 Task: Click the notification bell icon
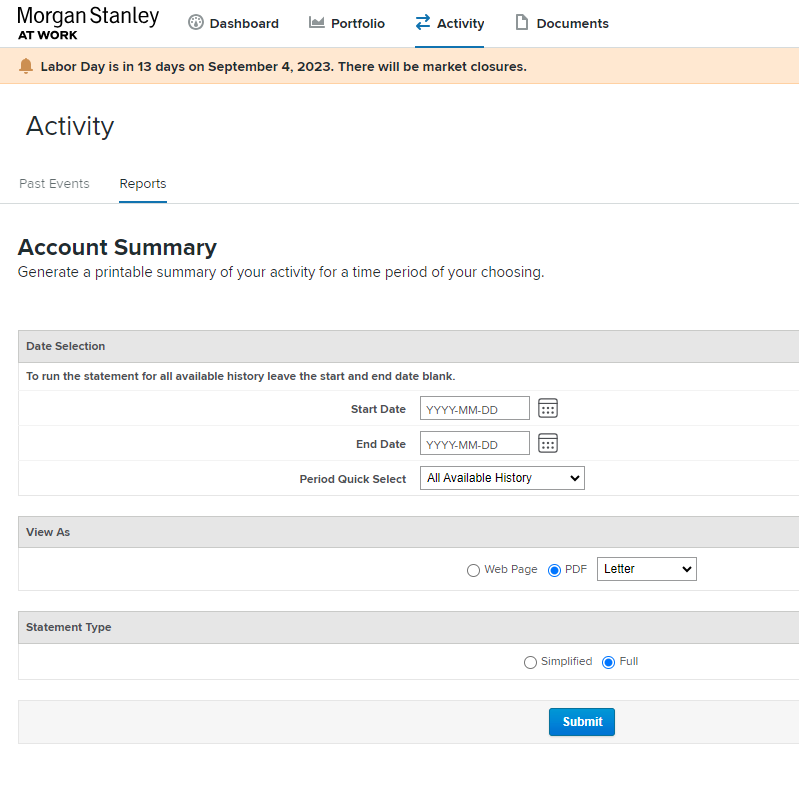click(x=26, y=67)
